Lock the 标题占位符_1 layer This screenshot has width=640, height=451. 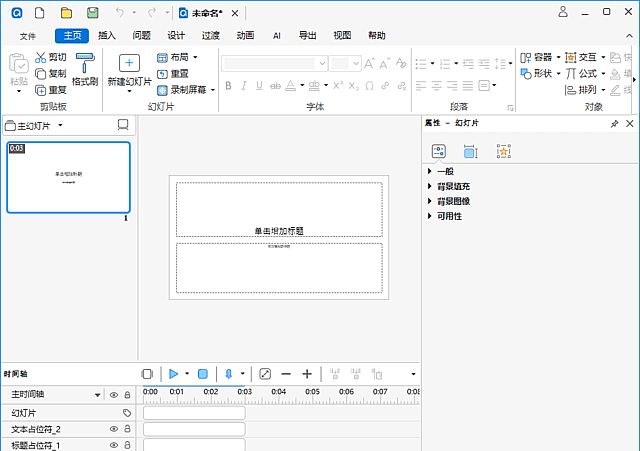coord(127,445)
